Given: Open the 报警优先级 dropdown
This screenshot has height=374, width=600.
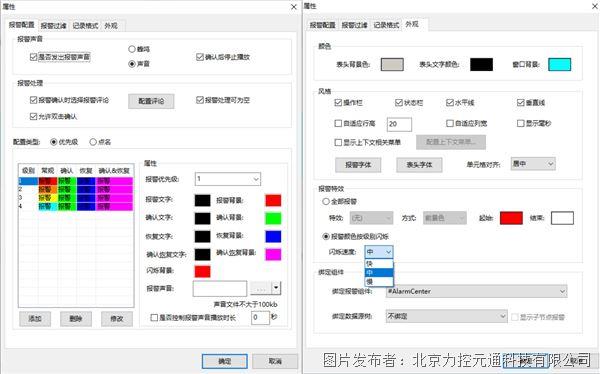Looking at the screenshot, I should [x=228, y=179].
